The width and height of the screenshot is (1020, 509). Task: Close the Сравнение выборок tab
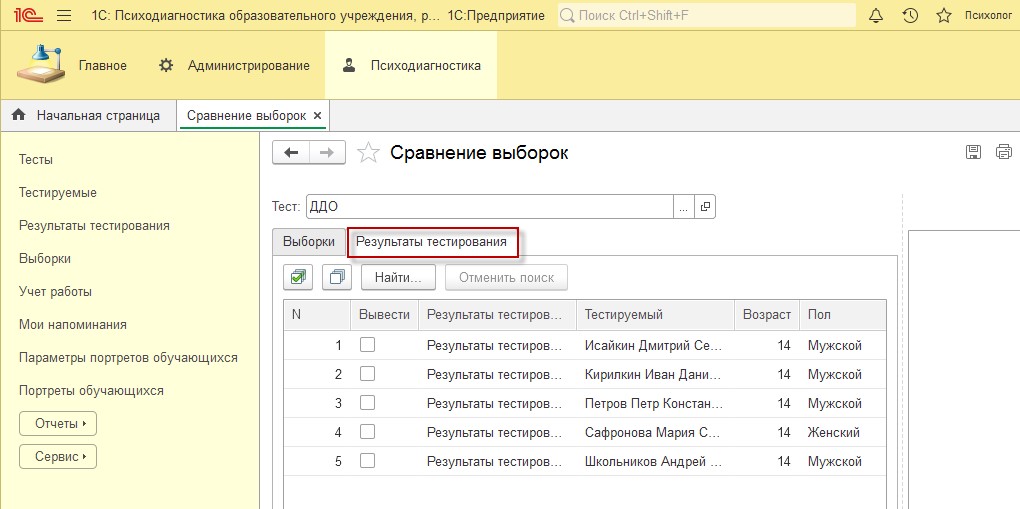pyautogui.click(x=317, y=115)
